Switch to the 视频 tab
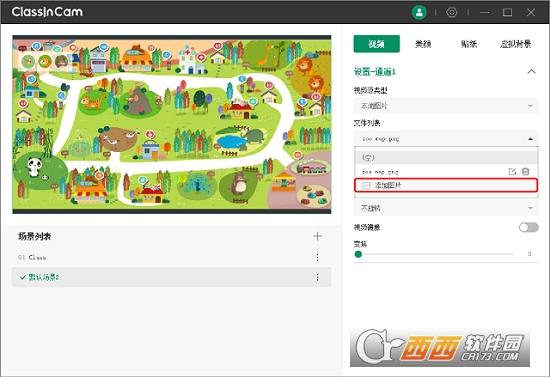 pyautogui.click(x=376, y=44)
